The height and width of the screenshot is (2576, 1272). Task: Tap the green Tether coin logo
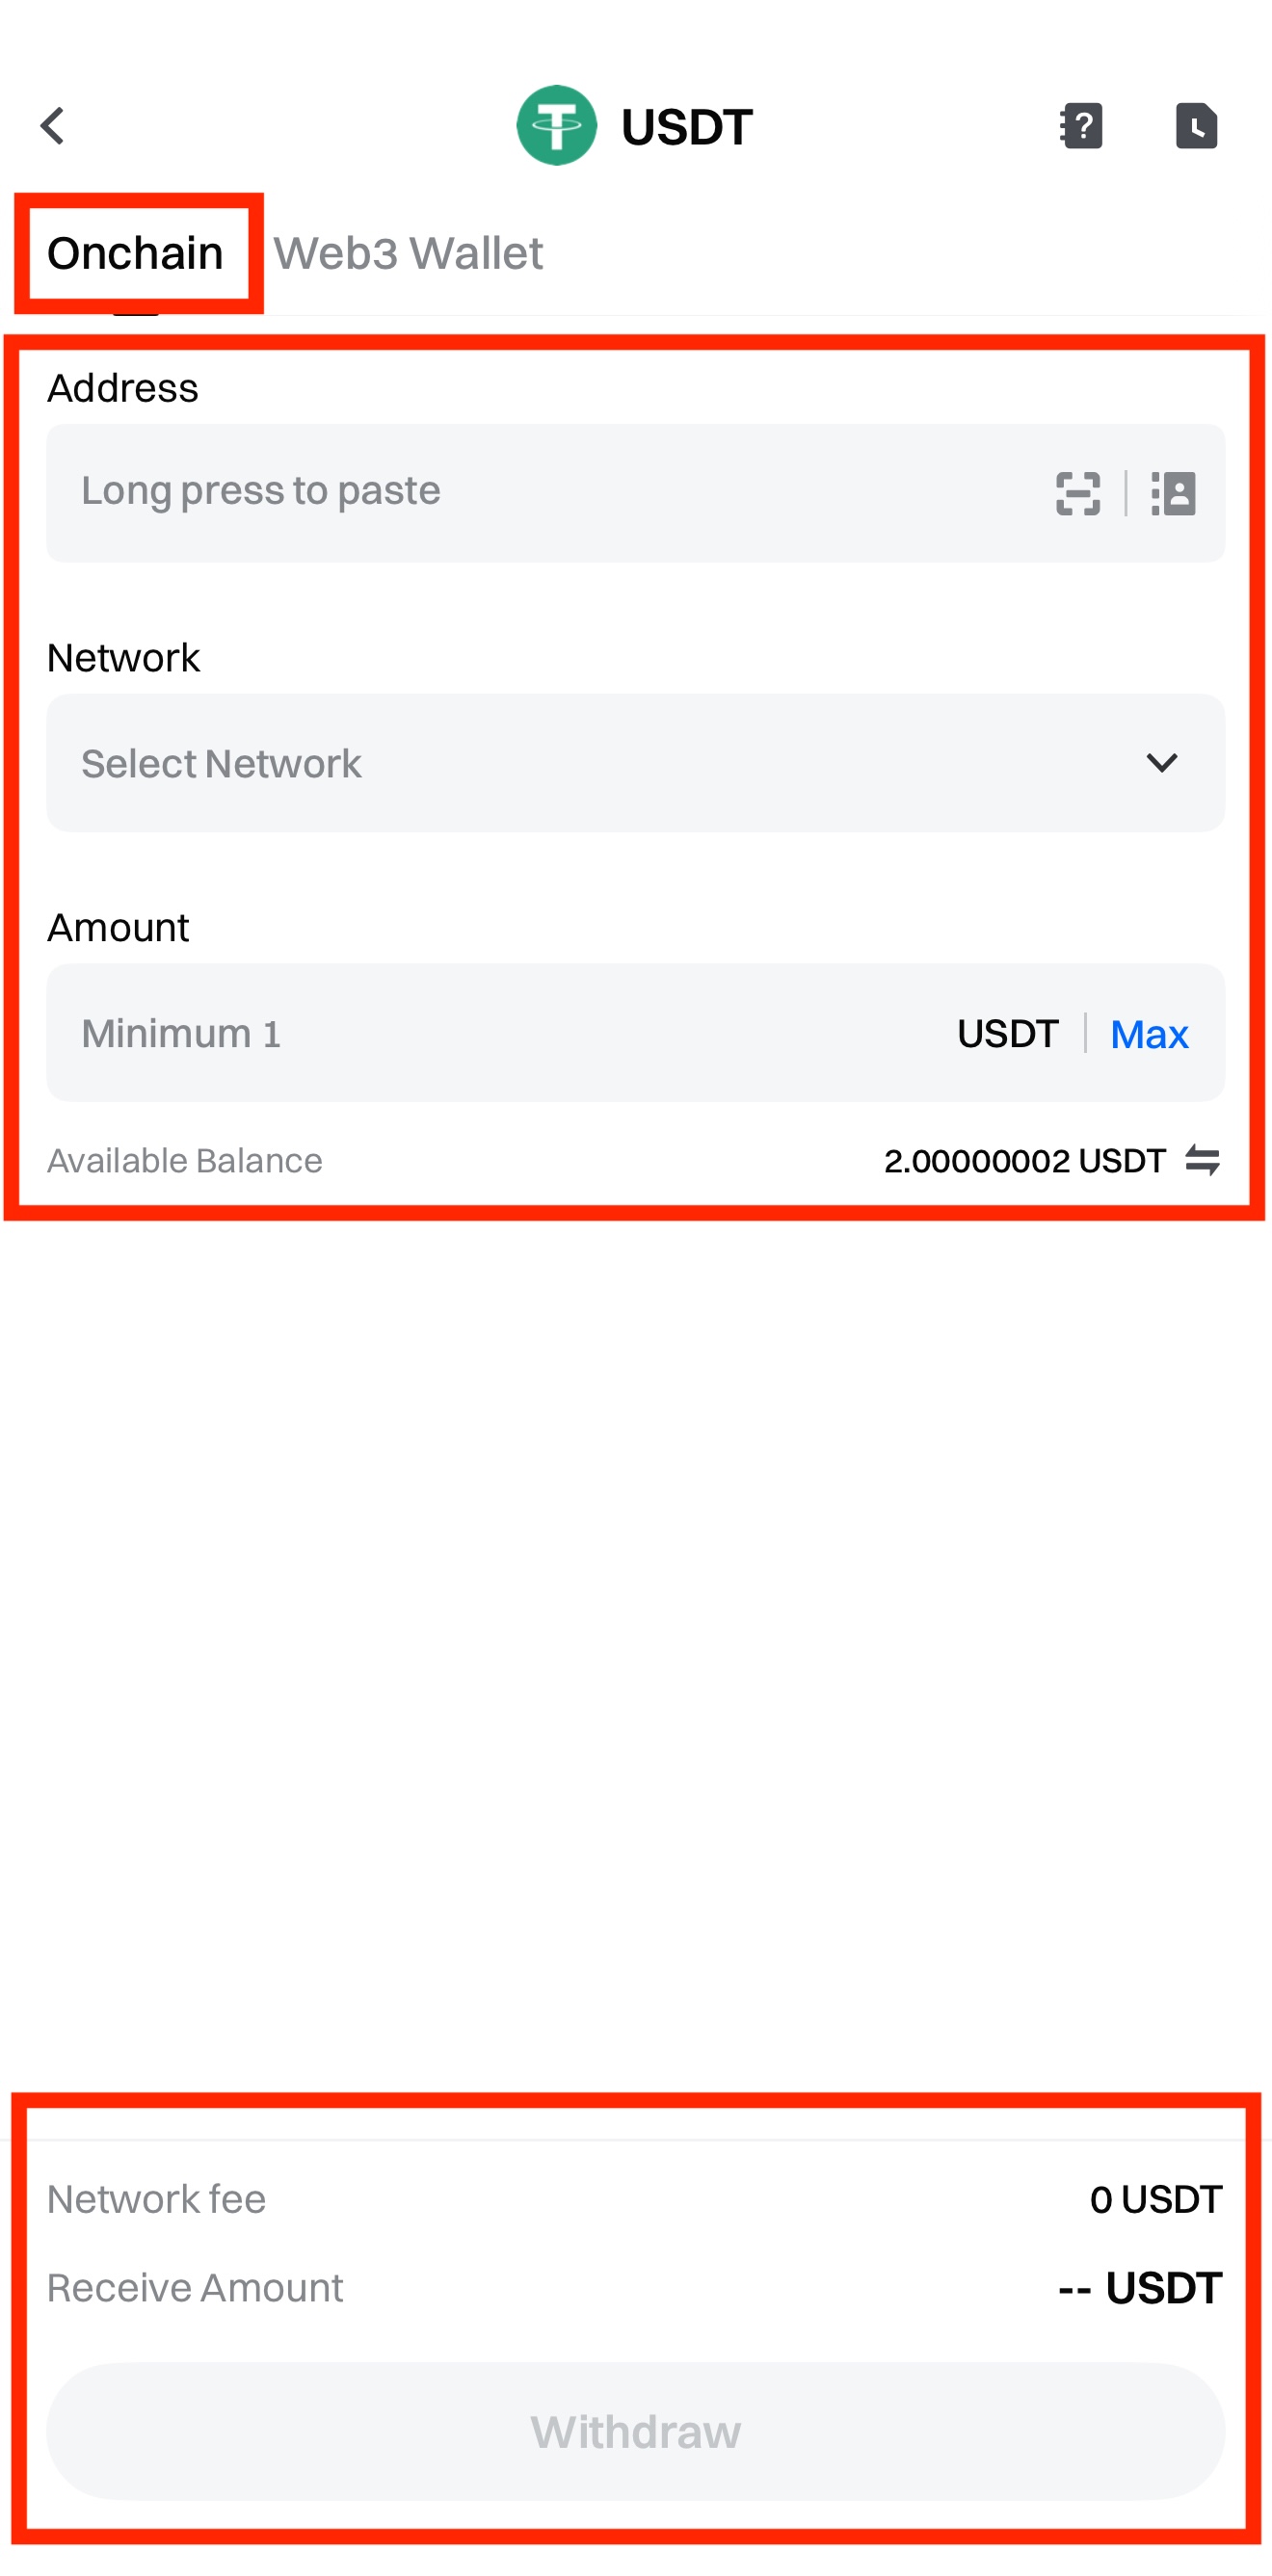click(556, 126)
